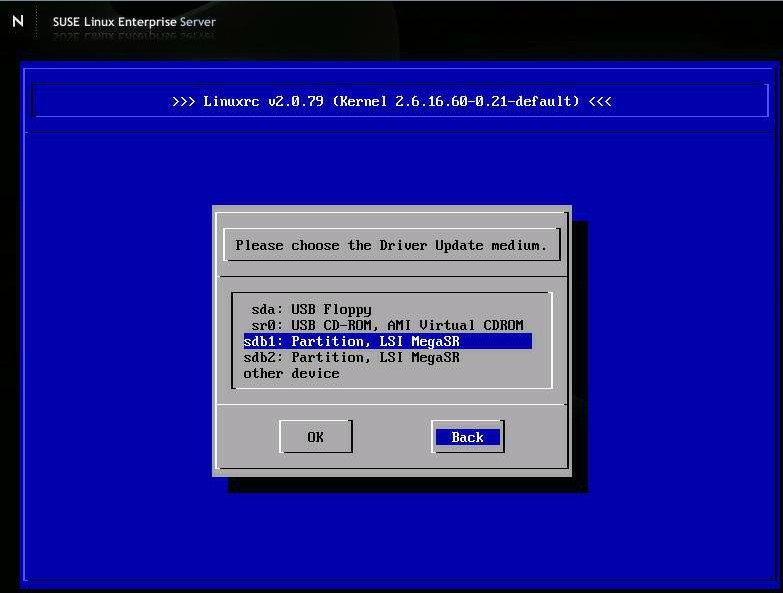Click the gray space between OK and Back

point(391,437)
